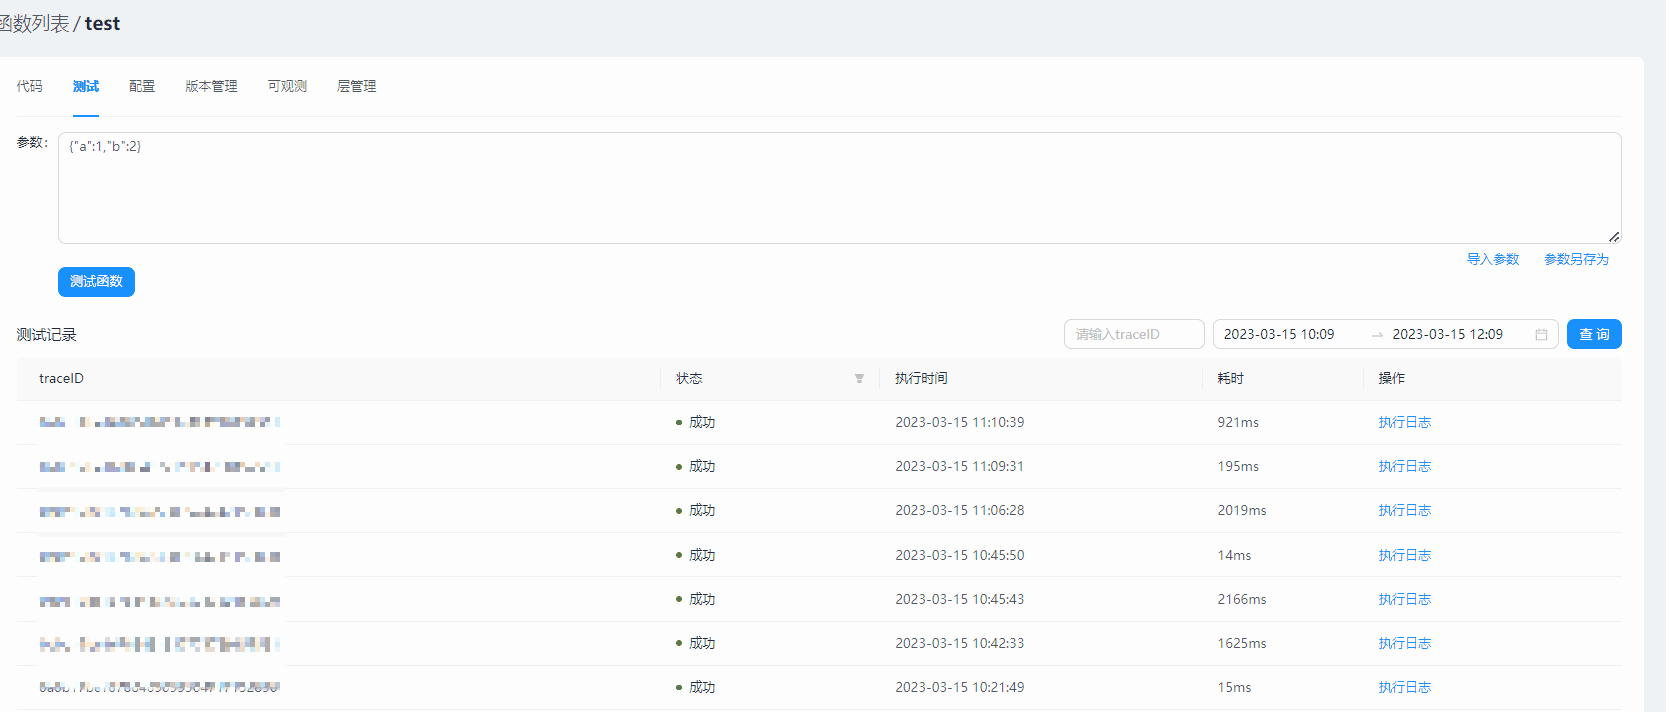Click the 2023-03-15 10:45:43 timestamp

click(x=959, y=599)
